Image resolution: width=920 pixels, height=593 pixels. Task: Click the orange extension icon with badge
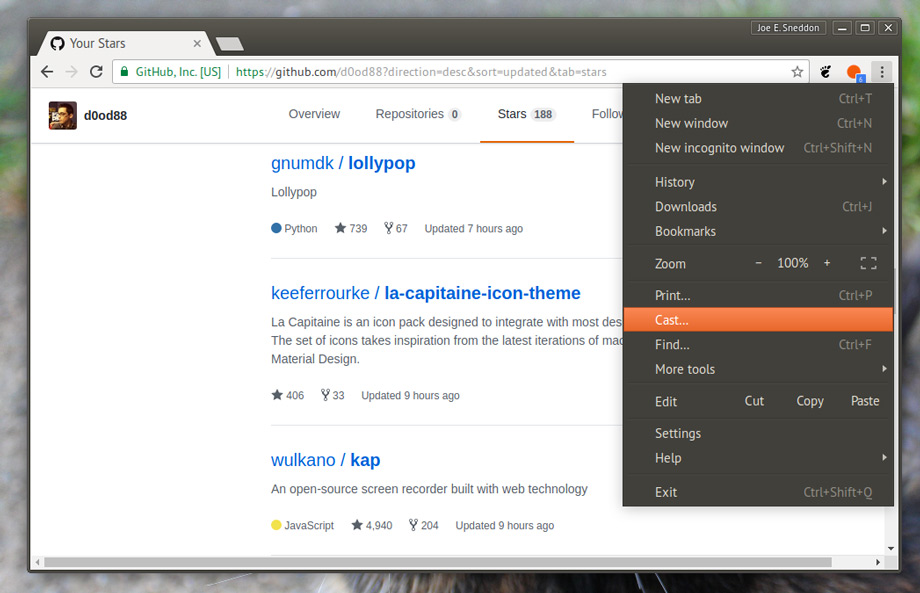[x=855, y=73]
